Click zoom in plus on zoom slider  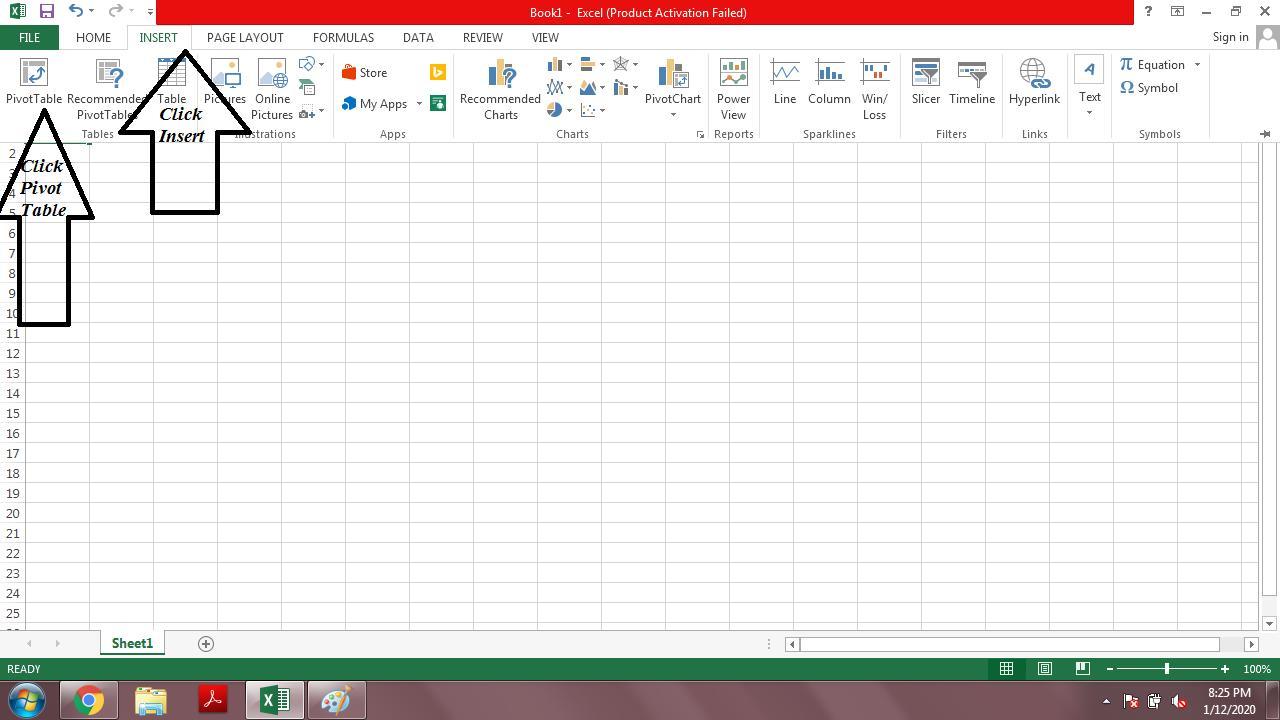[x=1224, y=669]
